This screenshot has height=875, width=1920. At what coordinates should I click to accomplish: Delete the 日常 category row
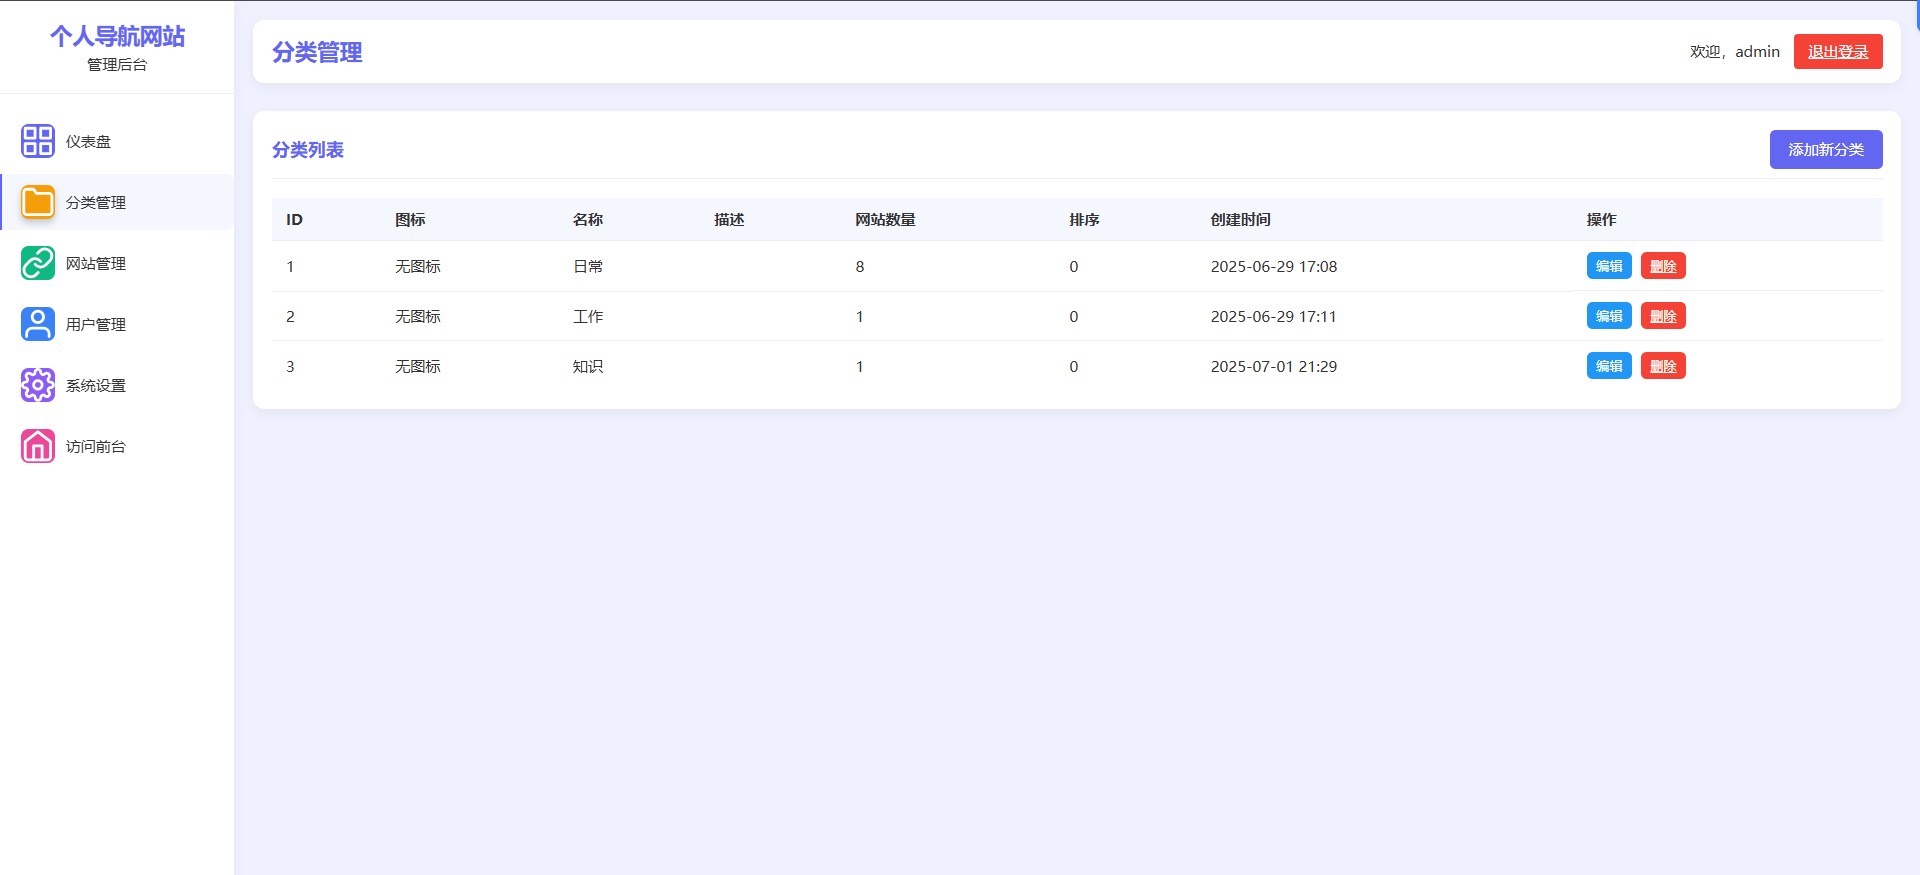point(1663,266)
